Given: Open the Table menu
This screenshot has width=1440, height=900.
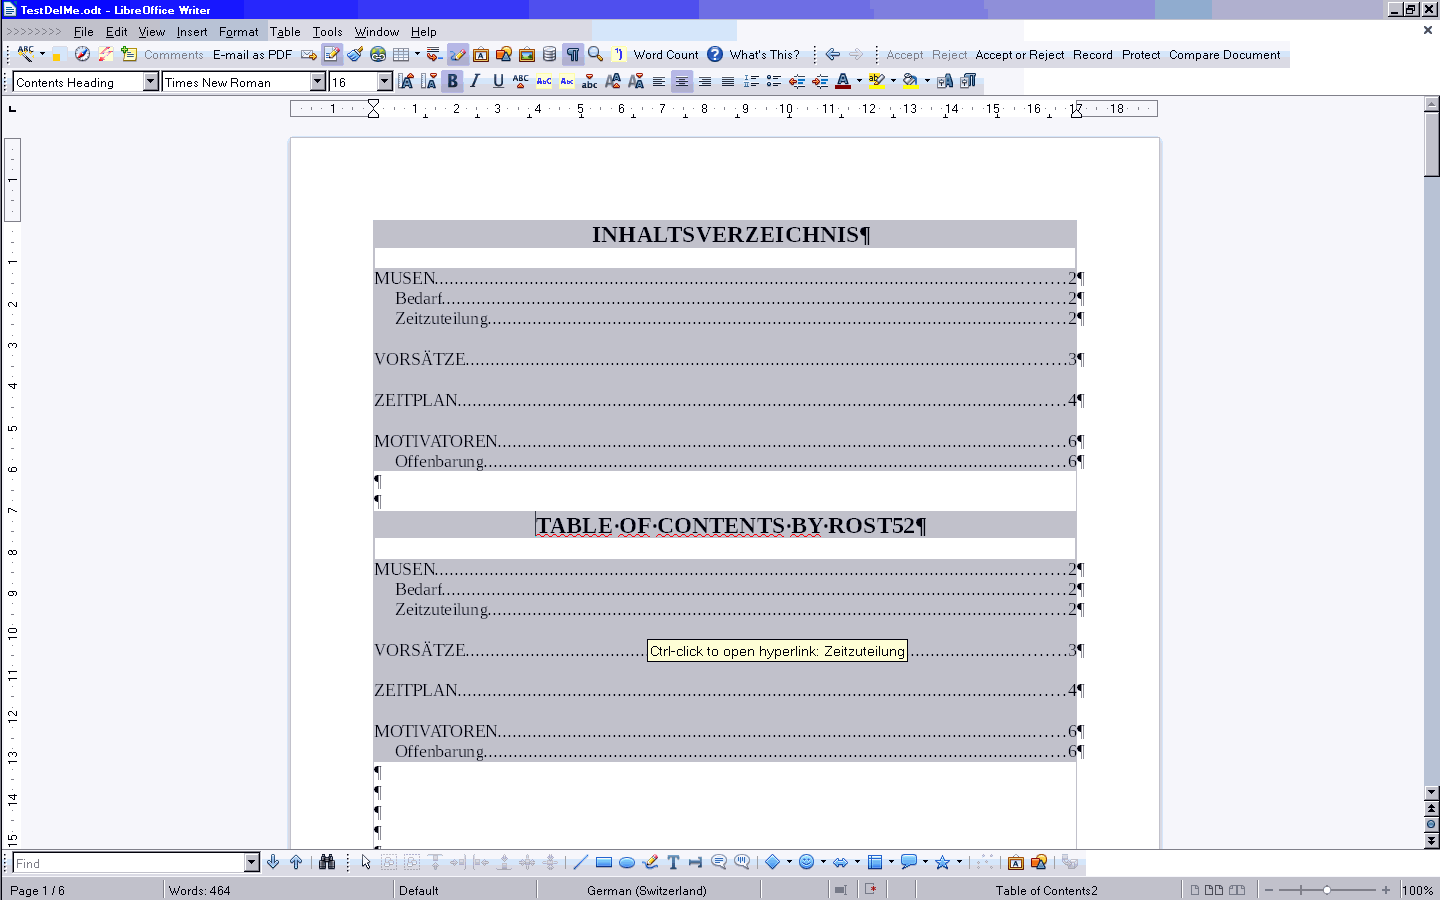Looking at the screenshot, I should click(x=285, y=31).
